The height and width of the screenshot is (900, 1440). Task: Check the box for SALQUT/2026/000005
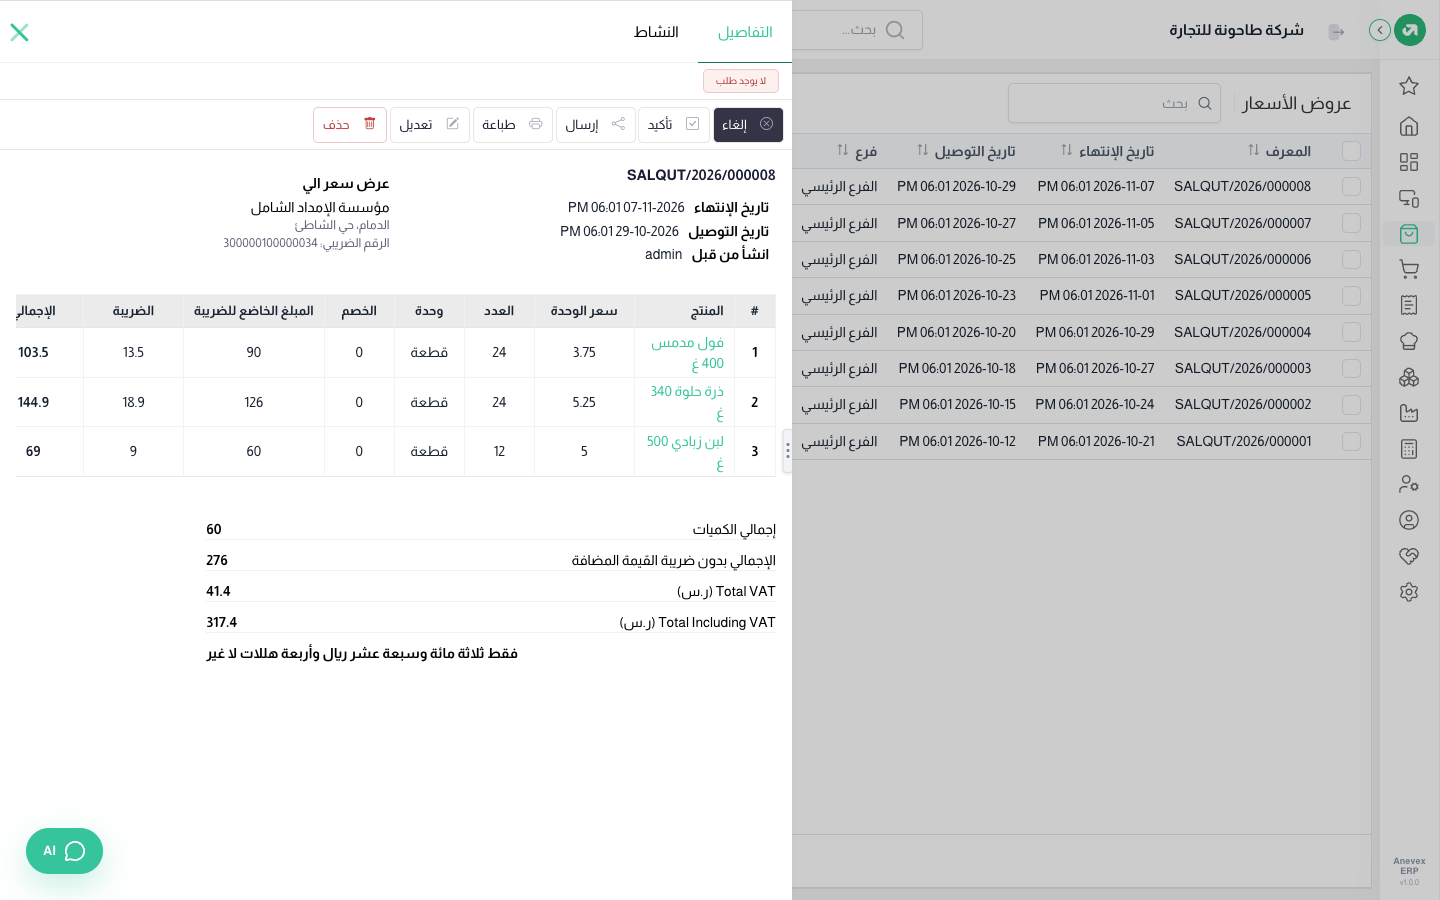coord(1351,296)
